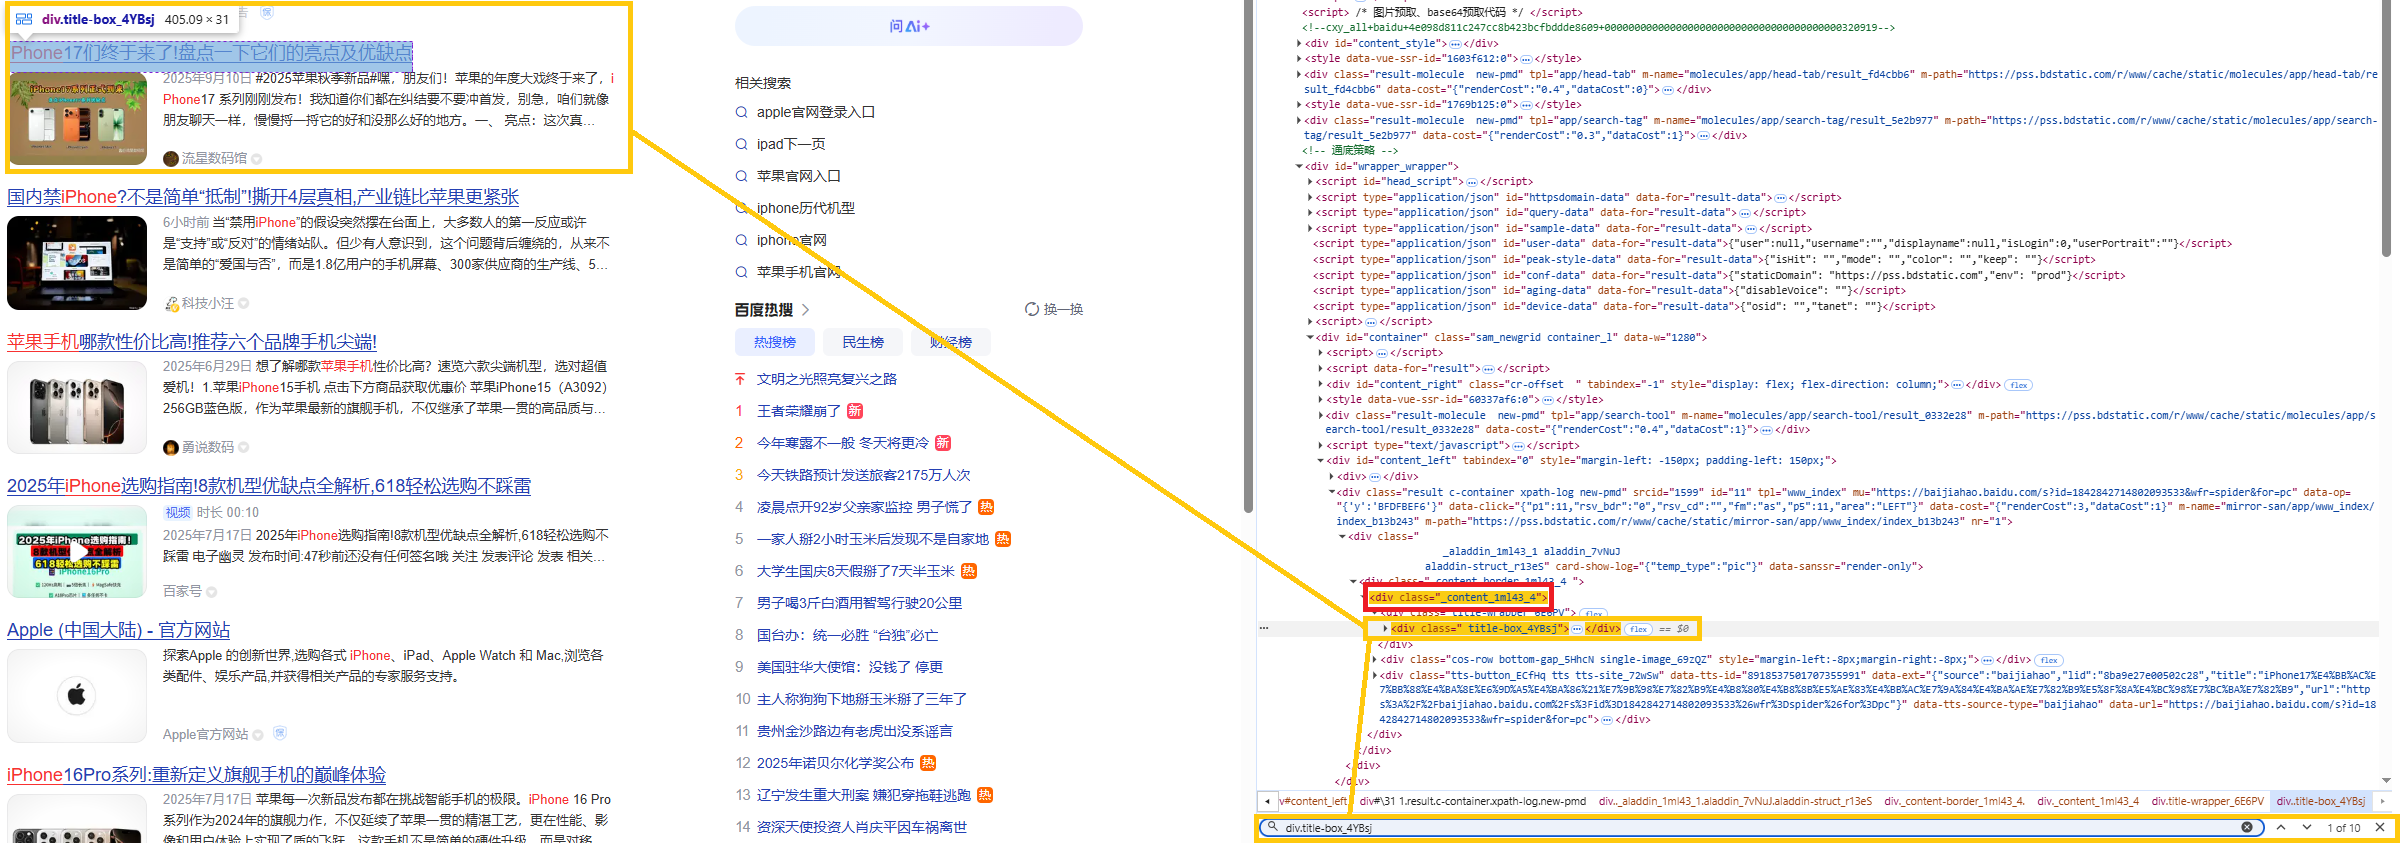
Task: Close the DevTools find bar
Action: click(x=2380, y=827)
